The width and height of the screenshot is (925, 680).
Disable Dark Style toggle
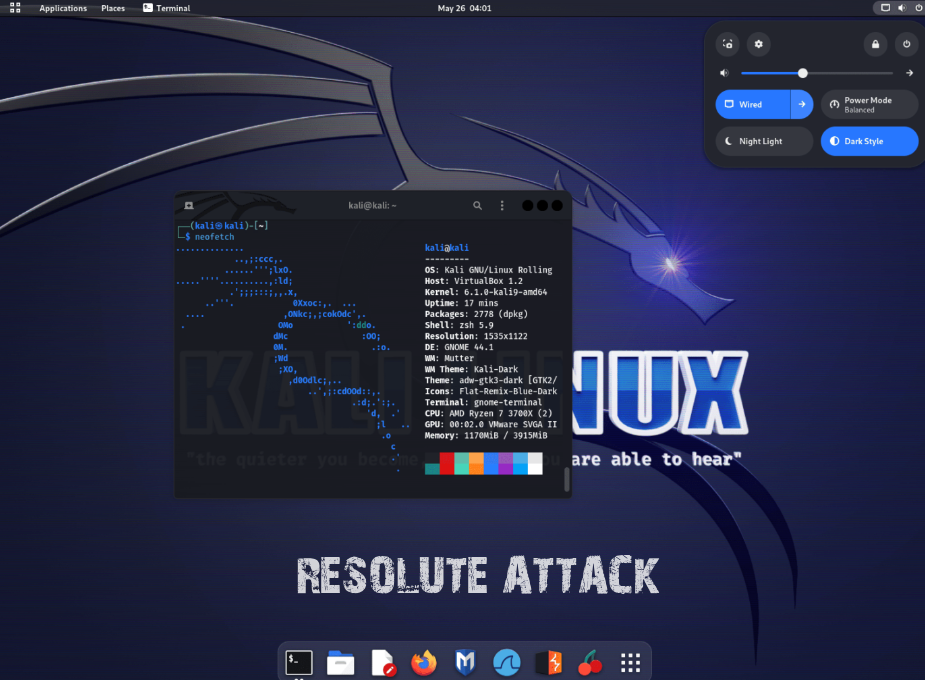[x=870, y=142]
